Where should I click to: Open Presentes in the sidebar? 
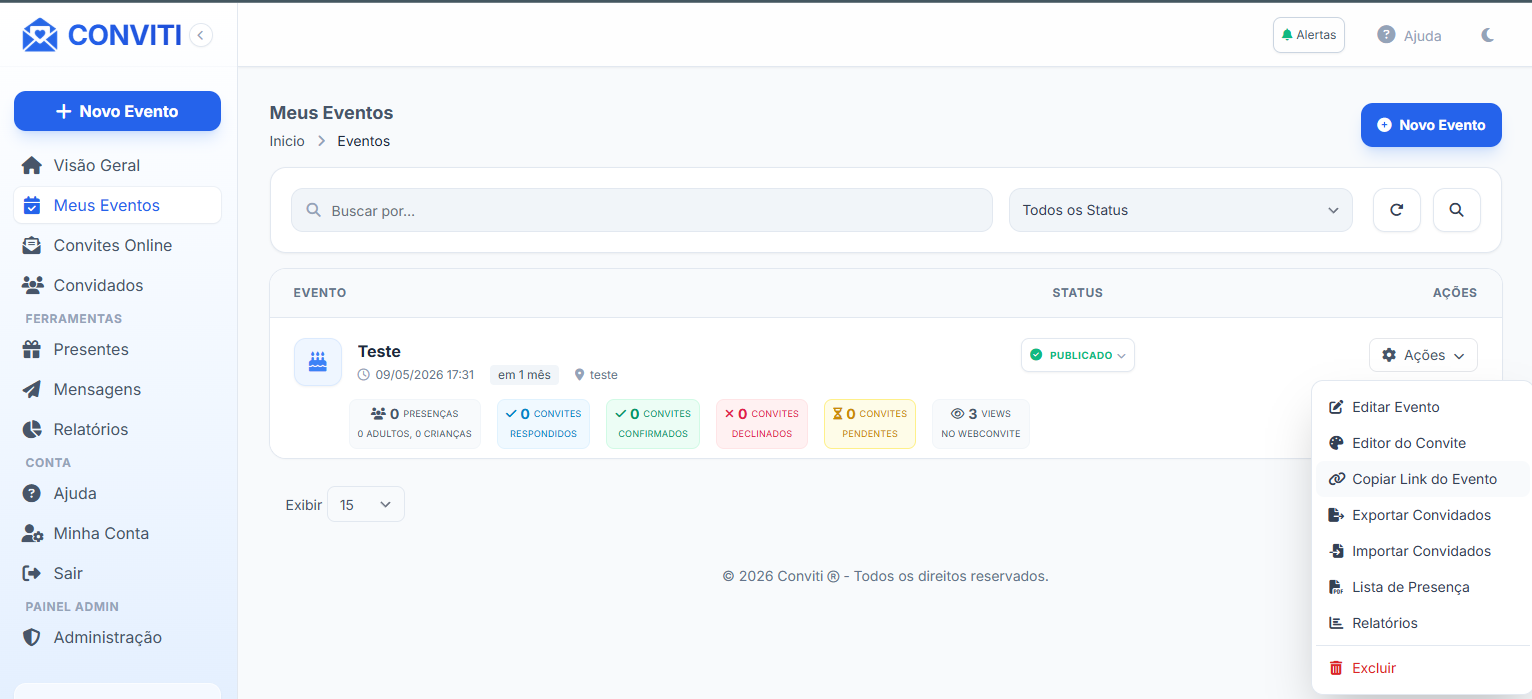coord(90,349)
